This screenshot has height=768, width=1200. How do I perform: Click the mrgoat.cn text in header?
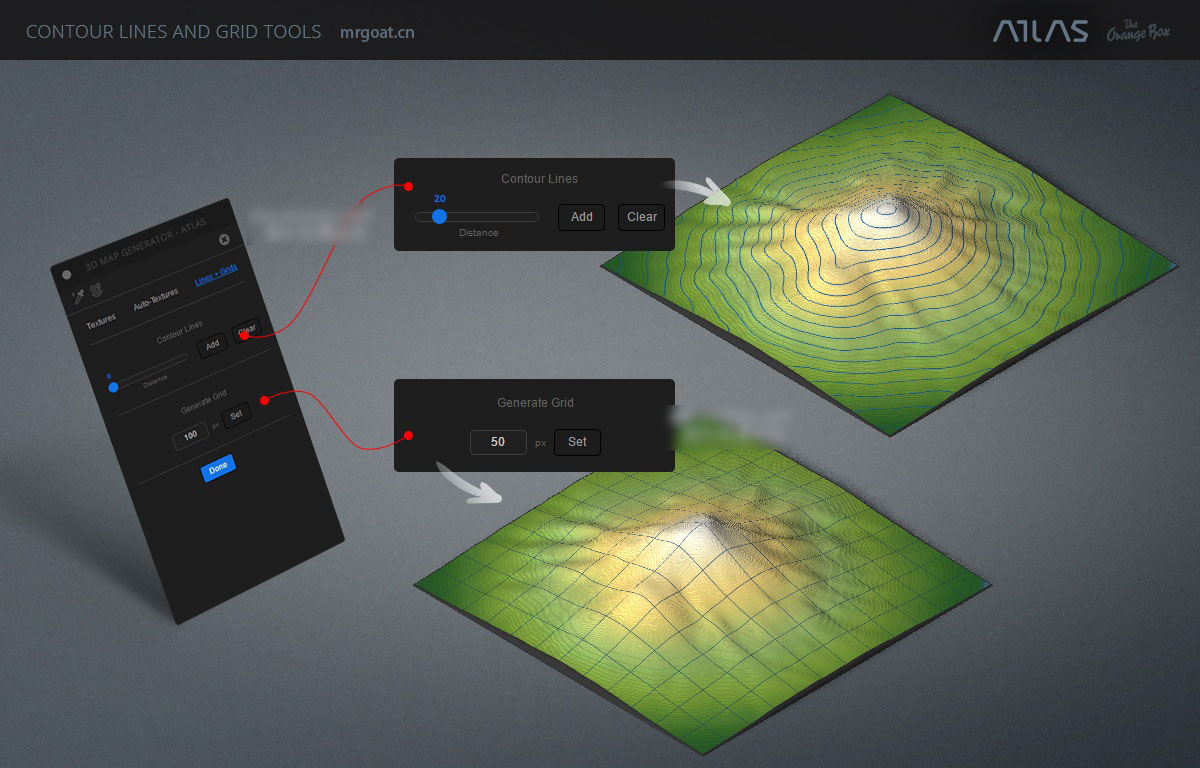pyautogui.click(x=377, y=32)
